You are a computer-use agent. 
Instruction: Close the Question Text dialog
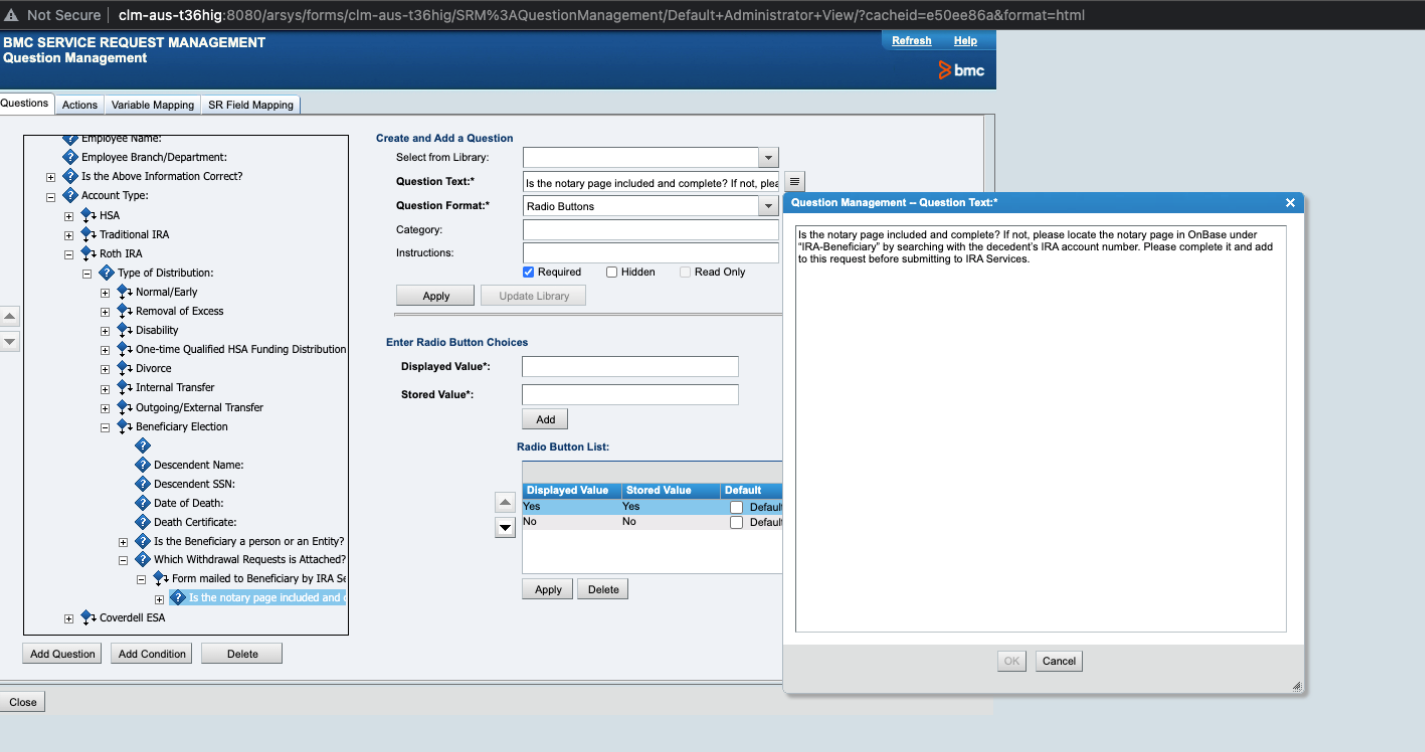(x=1290, y=202)
